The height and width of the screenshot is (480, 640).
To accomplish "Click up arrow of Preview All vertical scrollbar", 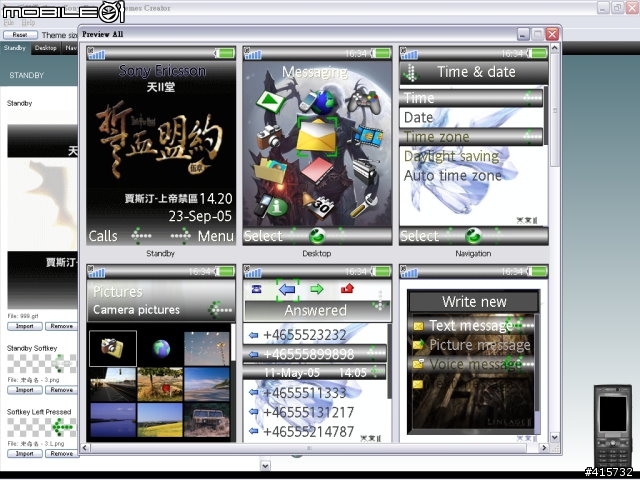I will coord(555,49).
